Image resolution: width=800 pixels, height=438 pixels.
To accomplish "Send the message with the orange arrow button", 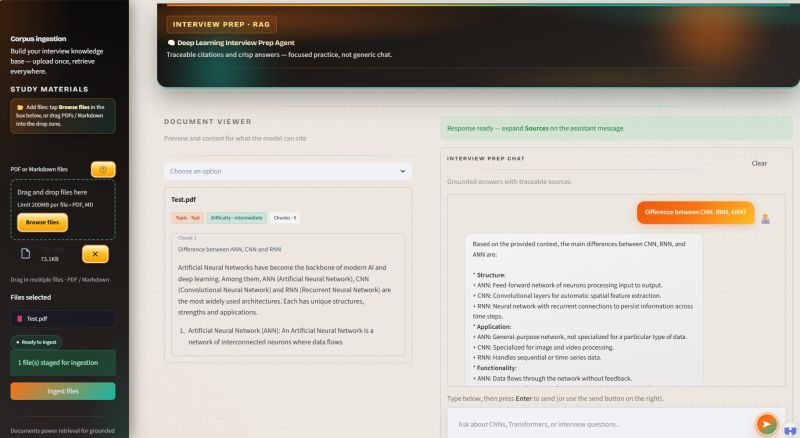I will (x=766, y=424).
